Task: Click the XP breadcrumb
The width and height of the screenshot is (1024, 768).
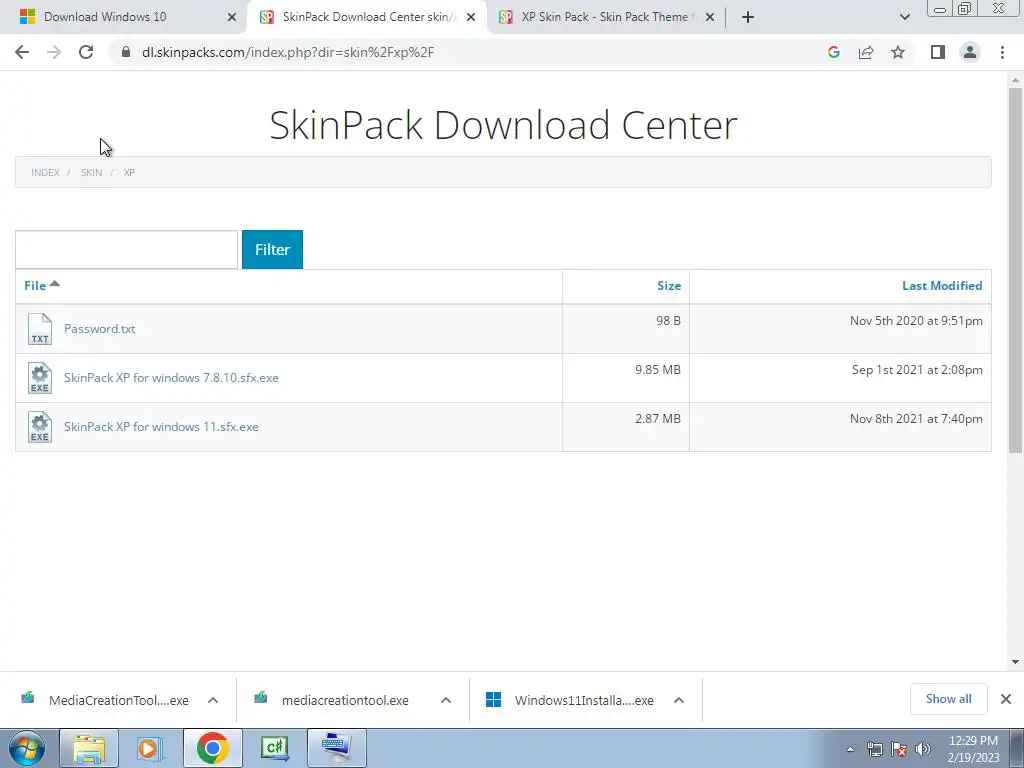Action: tap(129, 172)
